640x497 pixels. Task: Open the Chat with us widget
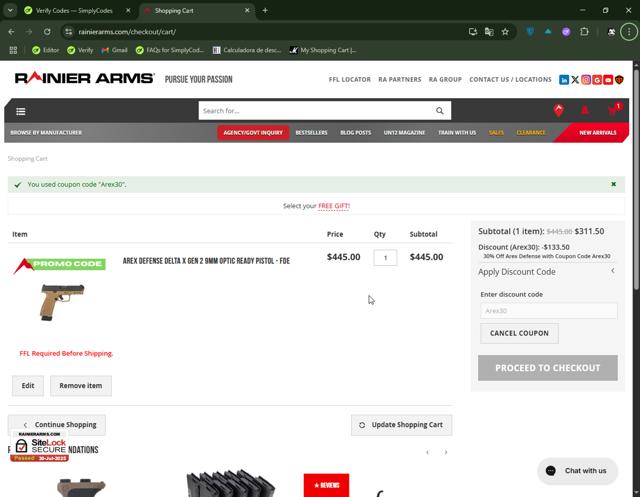(577, 471)
